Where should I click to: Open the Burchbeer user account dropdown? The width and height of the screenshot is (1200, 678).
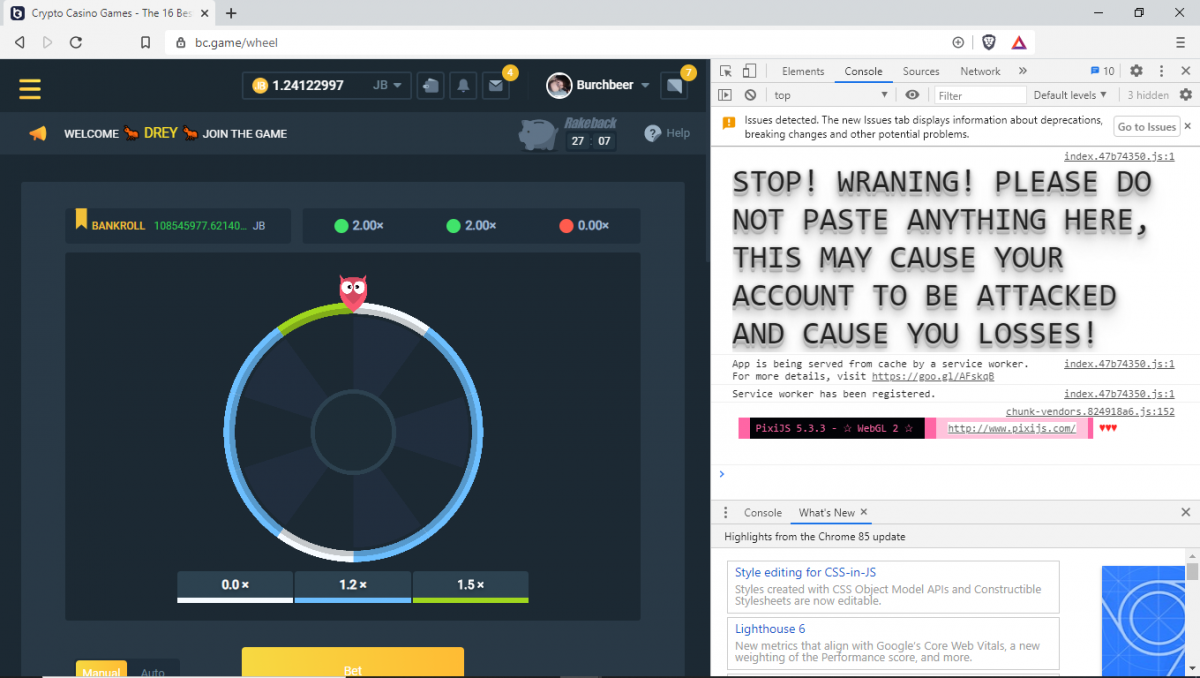tap(600, 86)
